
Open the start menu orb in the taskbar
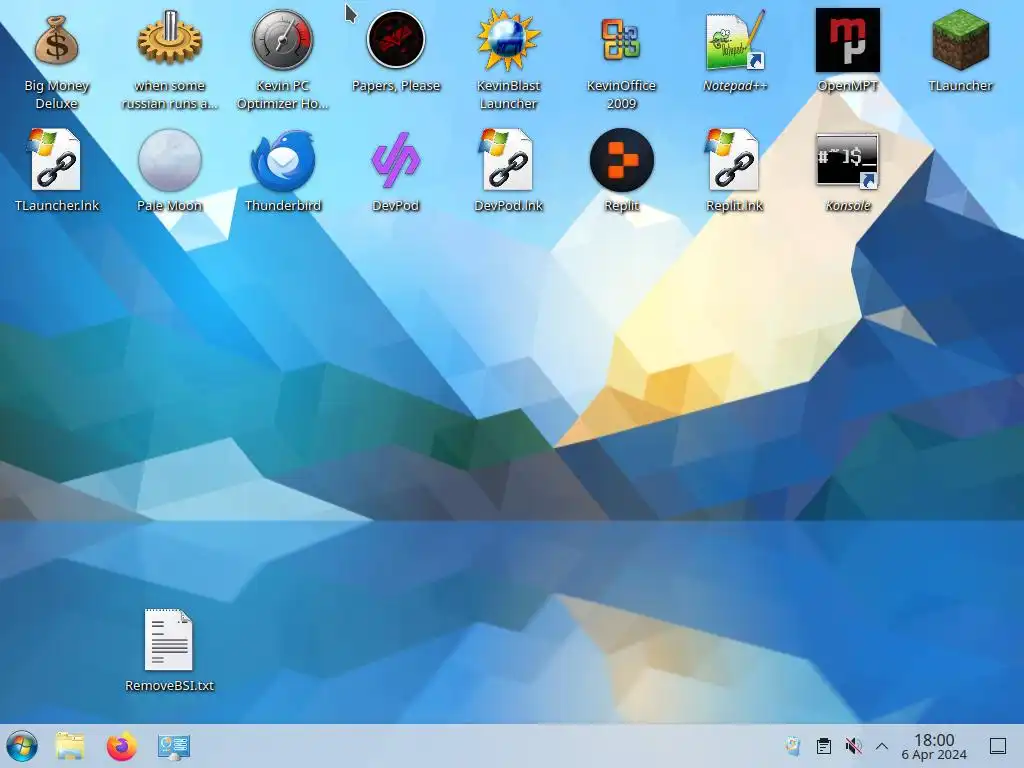coord(21,746)
